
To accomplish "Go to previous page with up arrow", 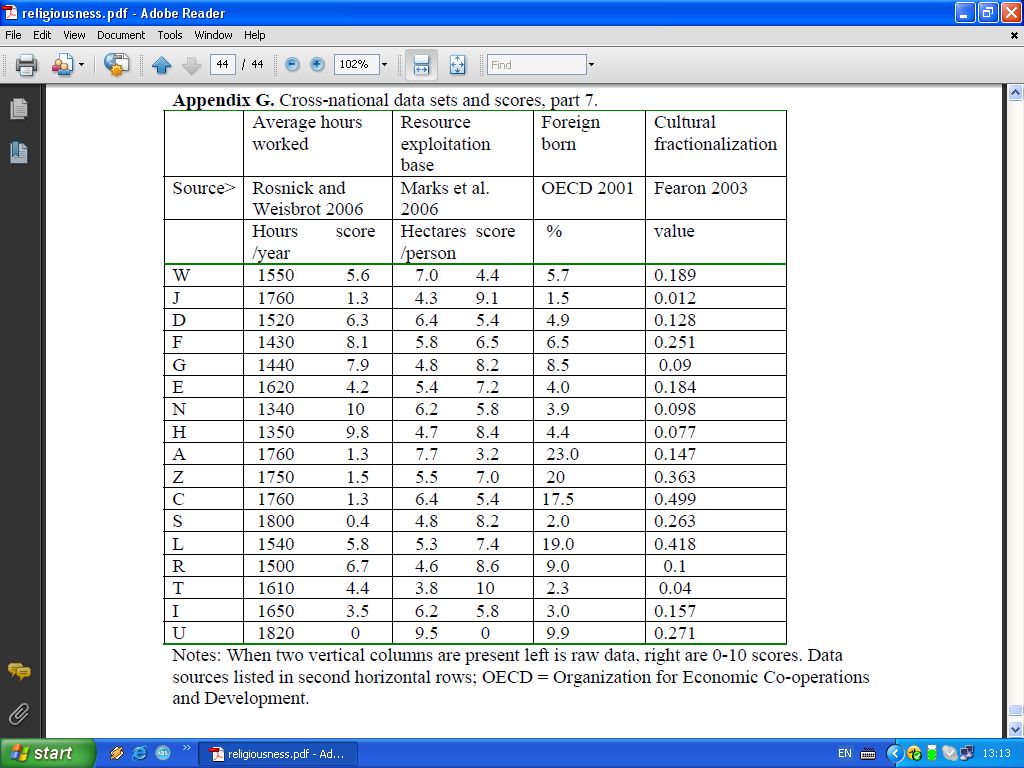I will (162, 65).
